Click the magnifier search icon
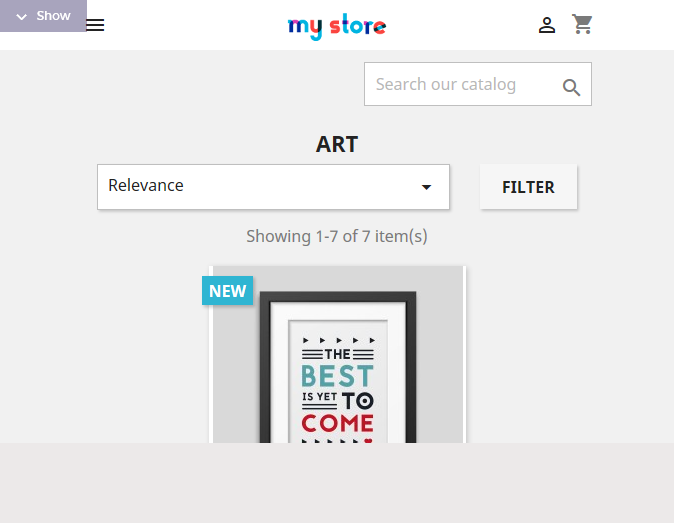 (571, 87)
